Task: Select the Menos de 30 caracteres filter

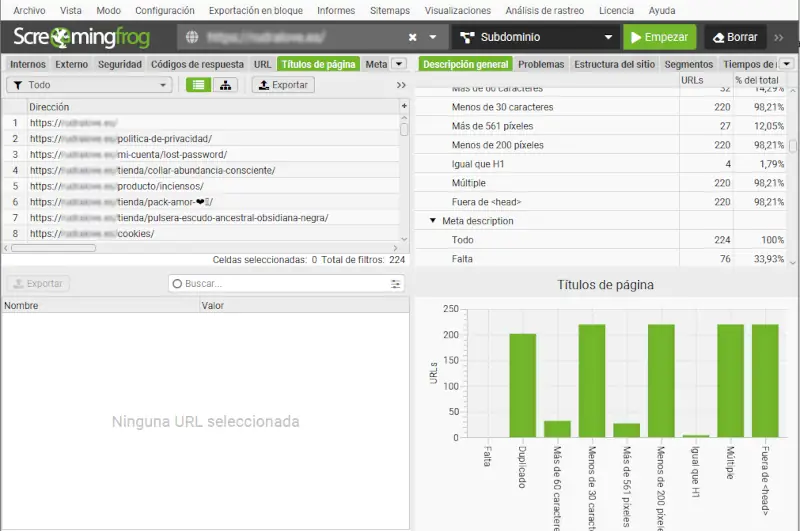Action: click(601, 107)
